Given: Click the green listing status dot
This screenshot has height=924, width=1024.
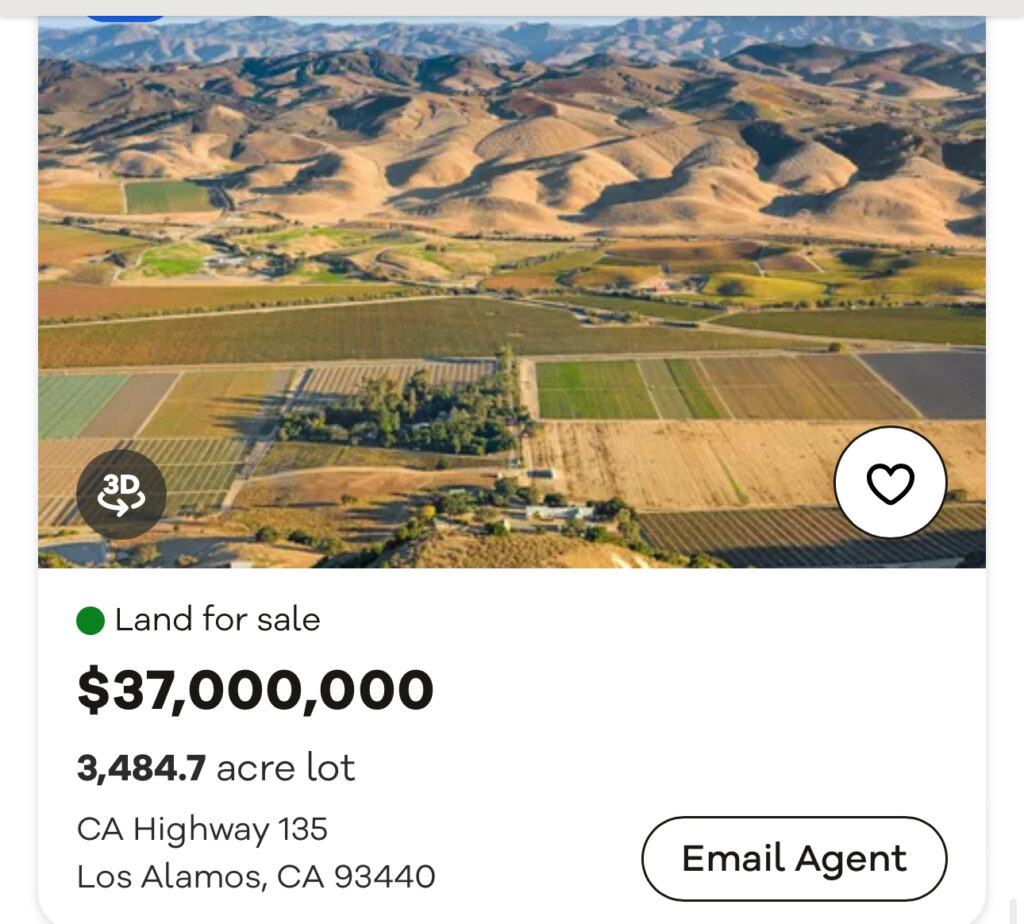Looking at the screenshot, I should [x=91, y=621].
